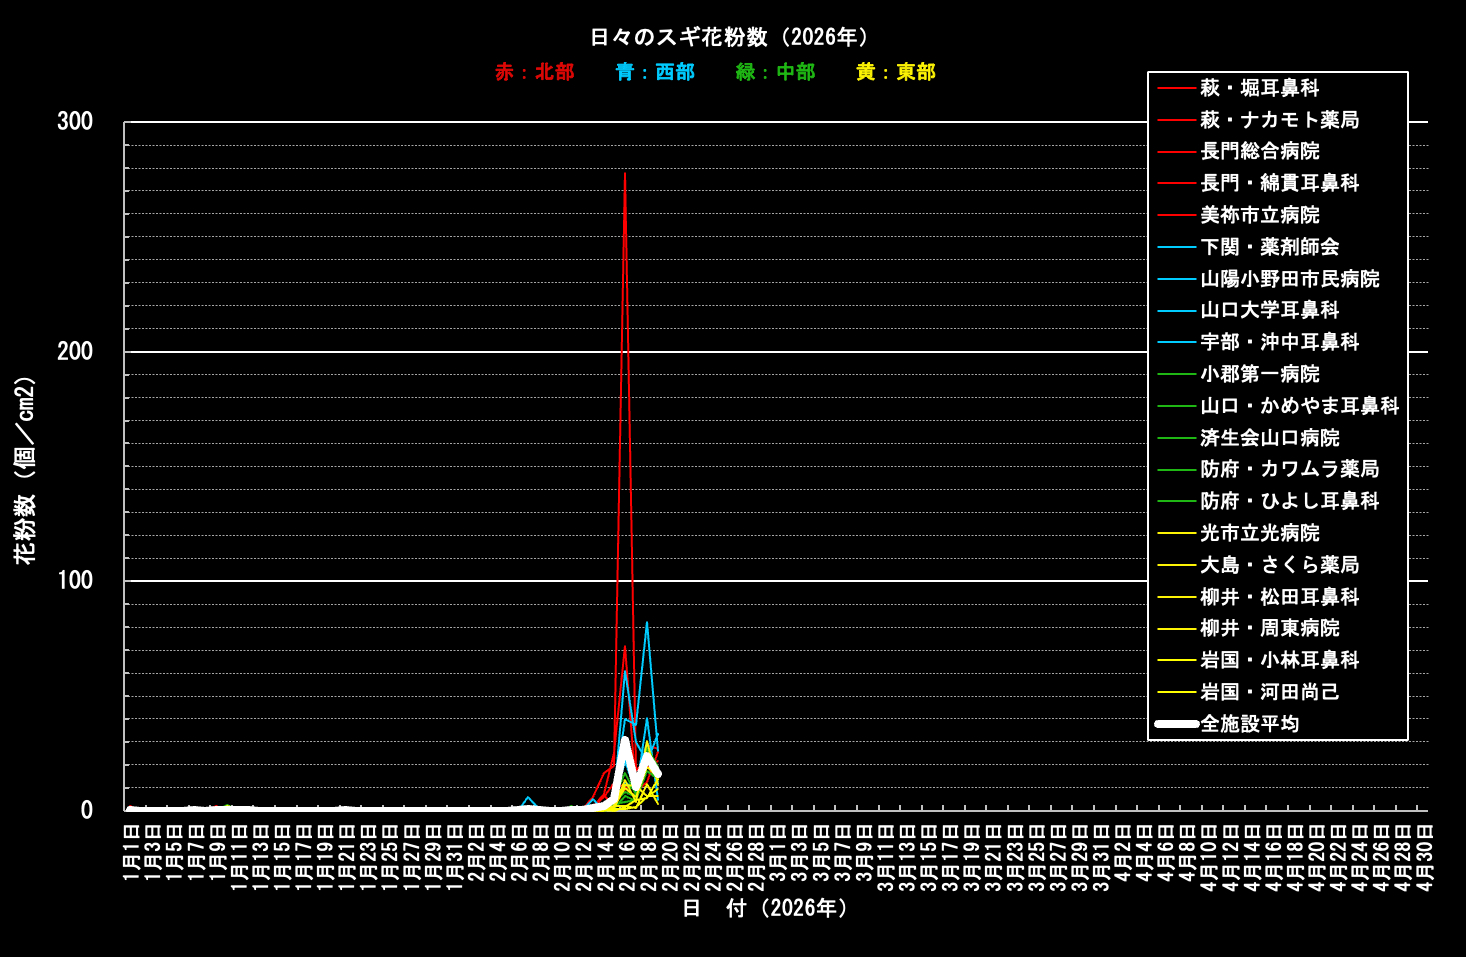The height and width of the screenshot is (958, 1466).
Task: Click the 小郡第一病院 legend label
Action: coord(1259,374)
